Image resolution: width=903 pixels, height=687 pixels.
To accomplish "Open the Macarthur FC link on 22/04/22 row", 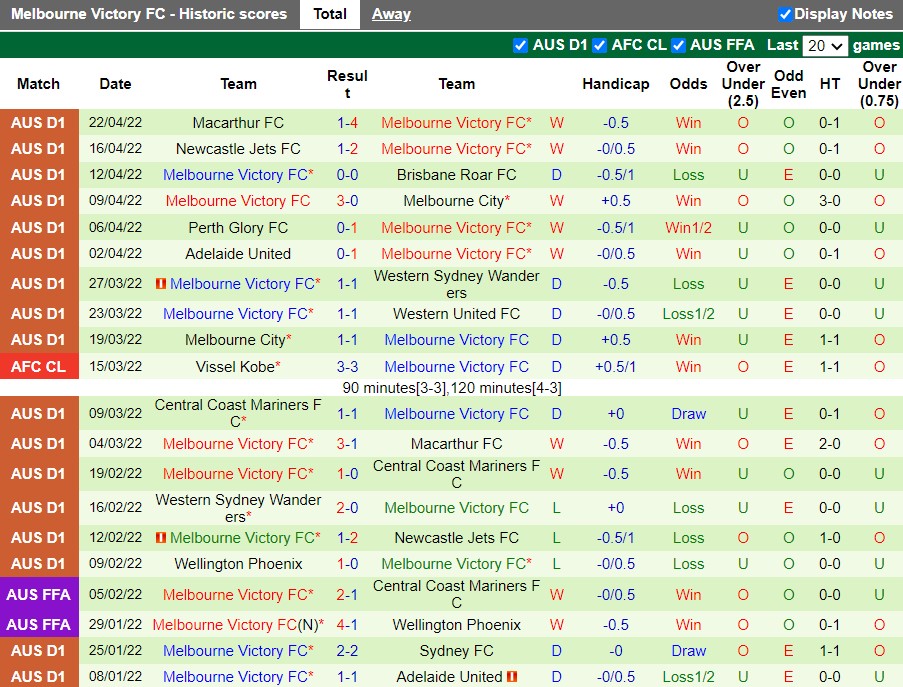I will pyautogui.click(x=238, y=123).
